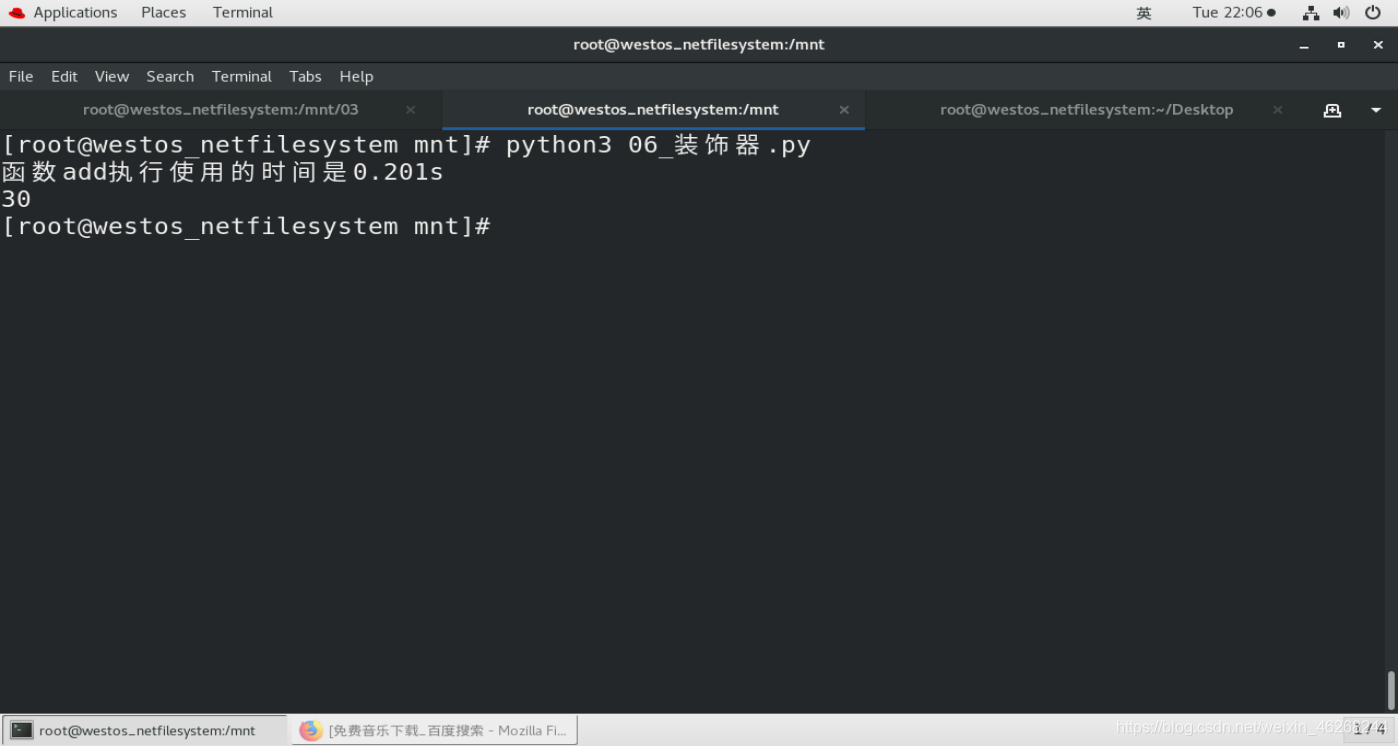Open the View menu
This screenshot has height=746, width=1398.
(112, 76)
